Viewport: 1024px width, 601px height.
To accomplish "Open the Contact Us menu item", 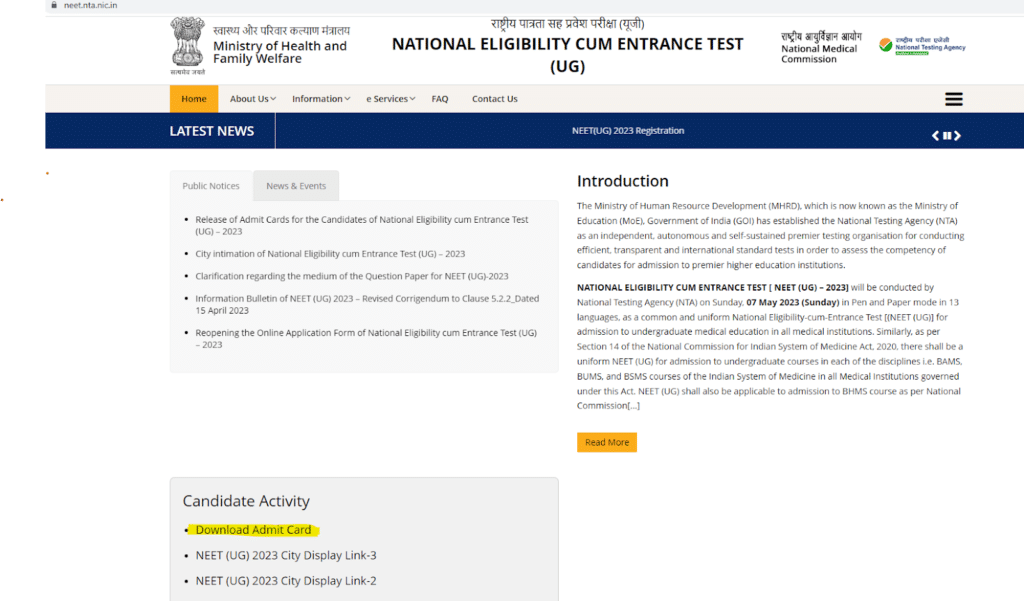I will pos(494,99).
